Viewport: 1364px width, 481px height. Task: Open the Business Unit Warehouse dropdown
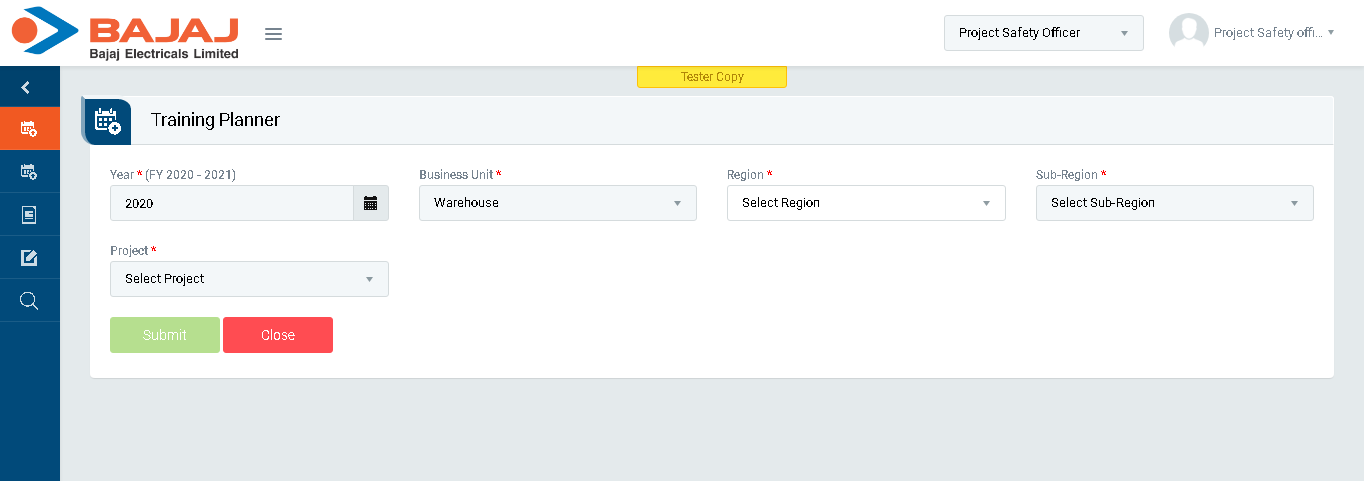[557, 203]
